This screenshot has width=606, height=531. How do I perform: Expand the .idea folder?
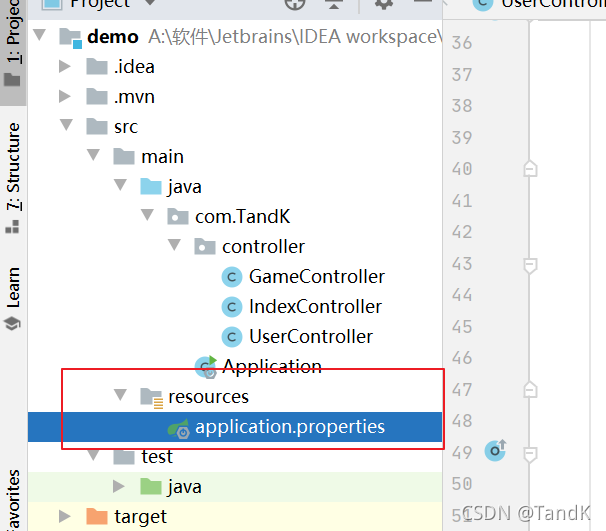pyautogui.click(x=65, y=66)
